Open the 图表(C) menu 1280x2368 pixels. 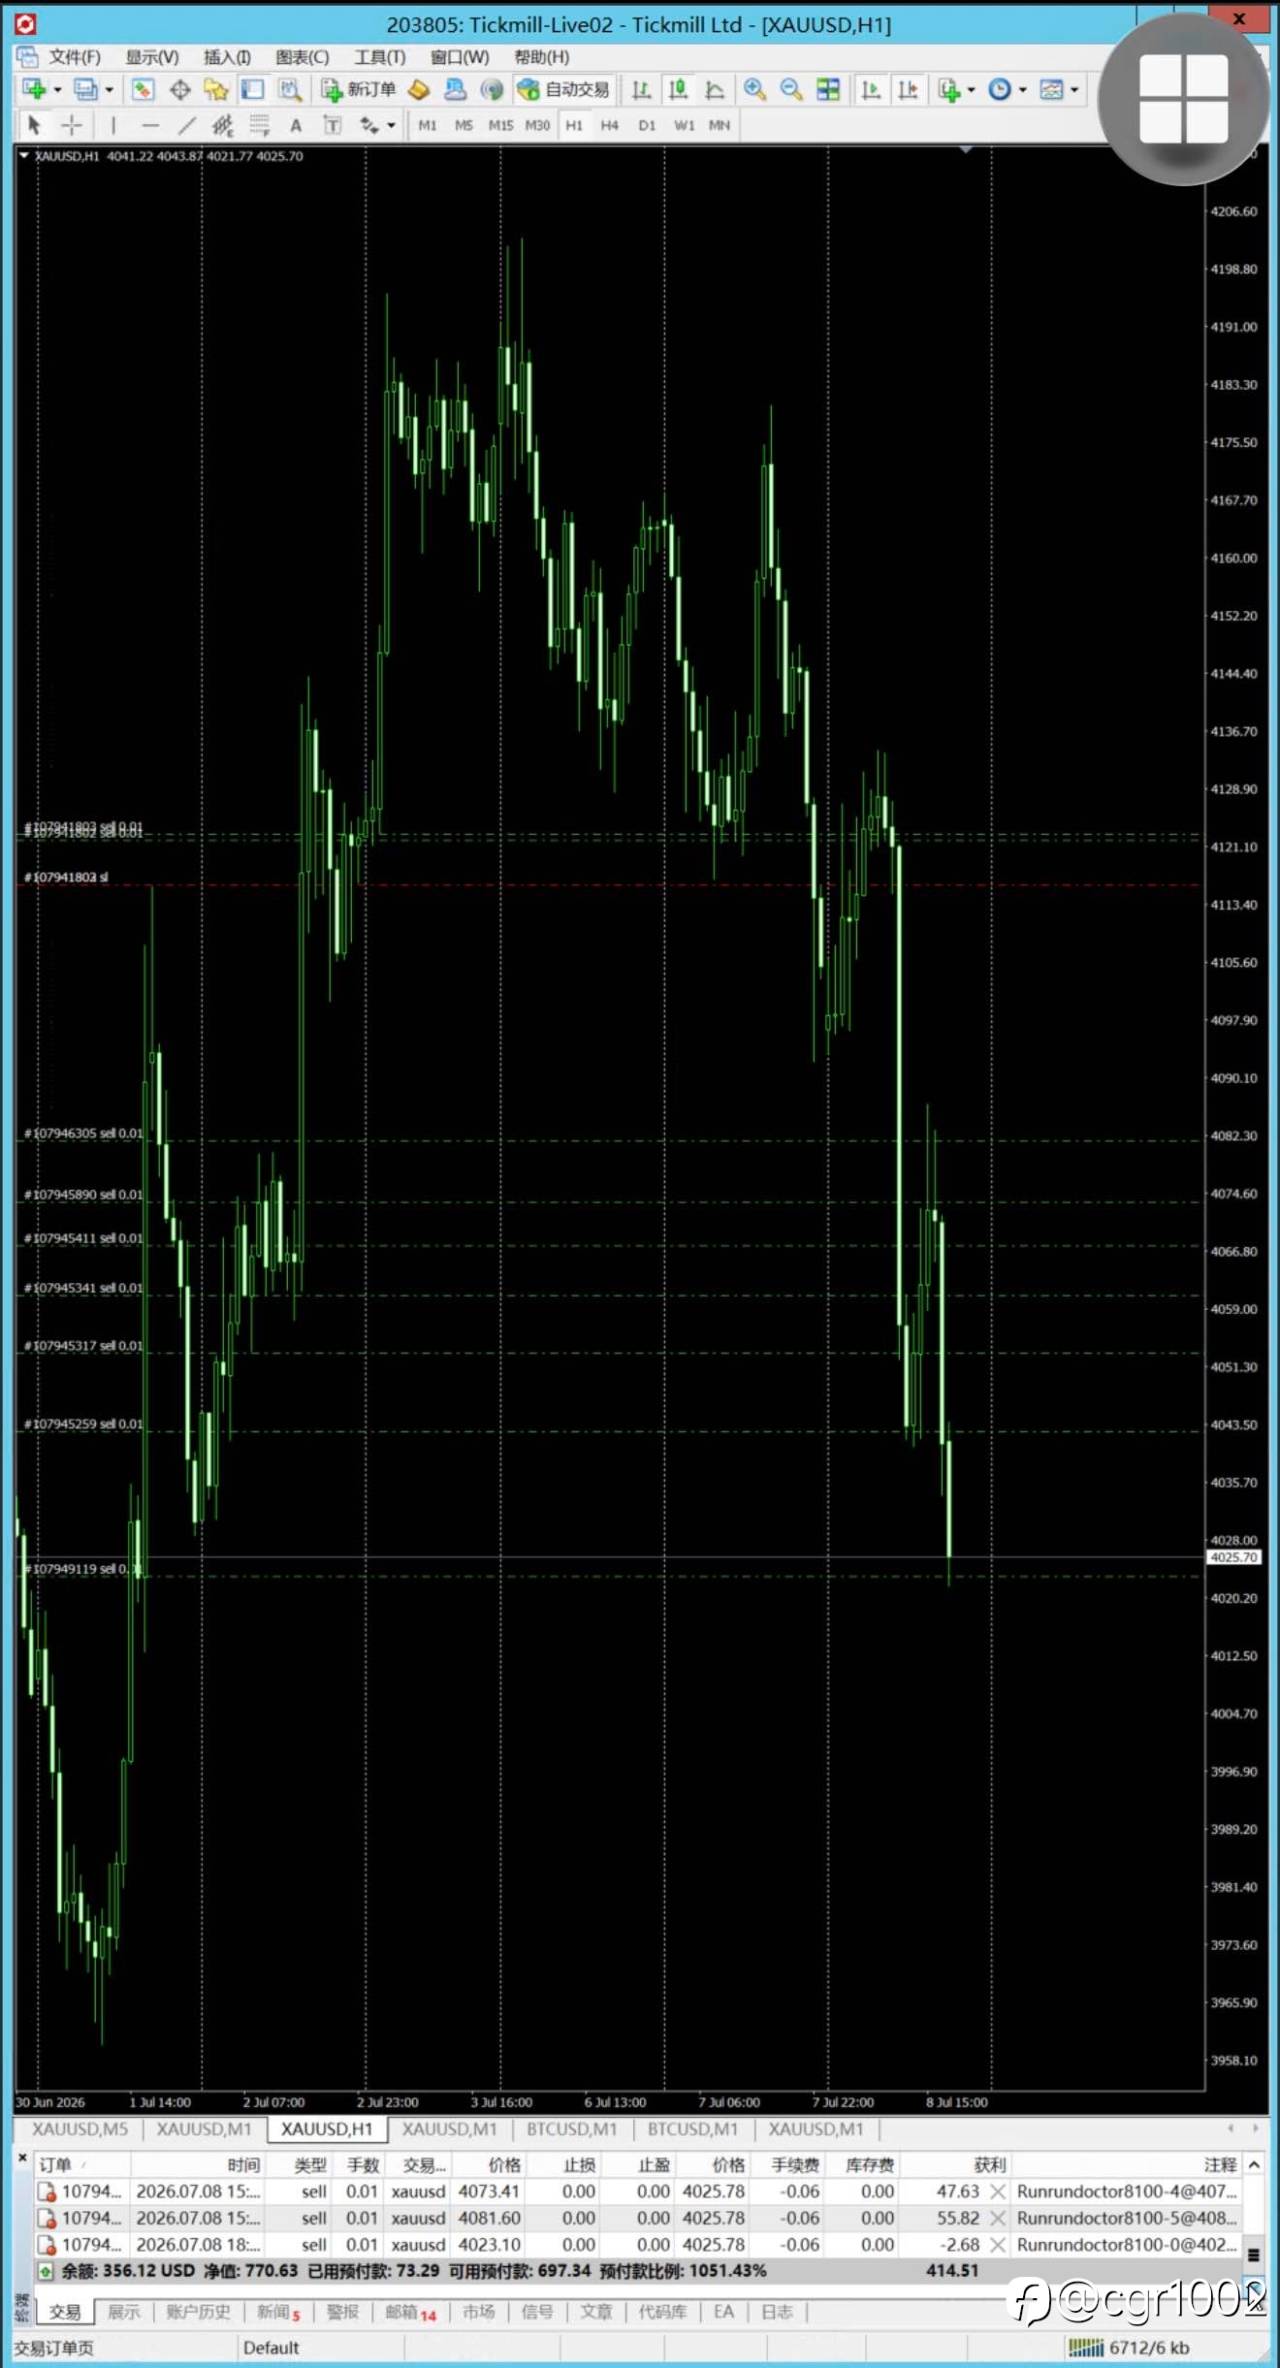coord(302,57)
